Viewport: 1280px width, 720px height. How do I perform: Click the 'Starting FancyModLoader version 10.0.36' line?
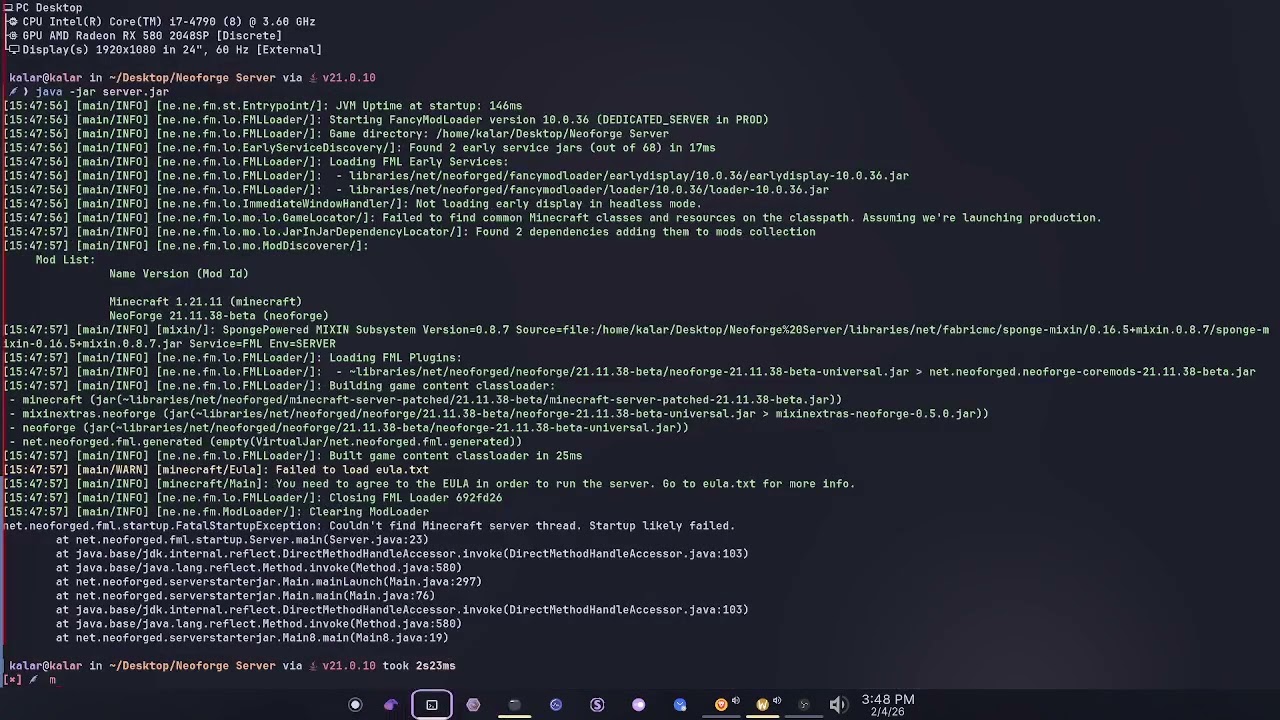386,119
